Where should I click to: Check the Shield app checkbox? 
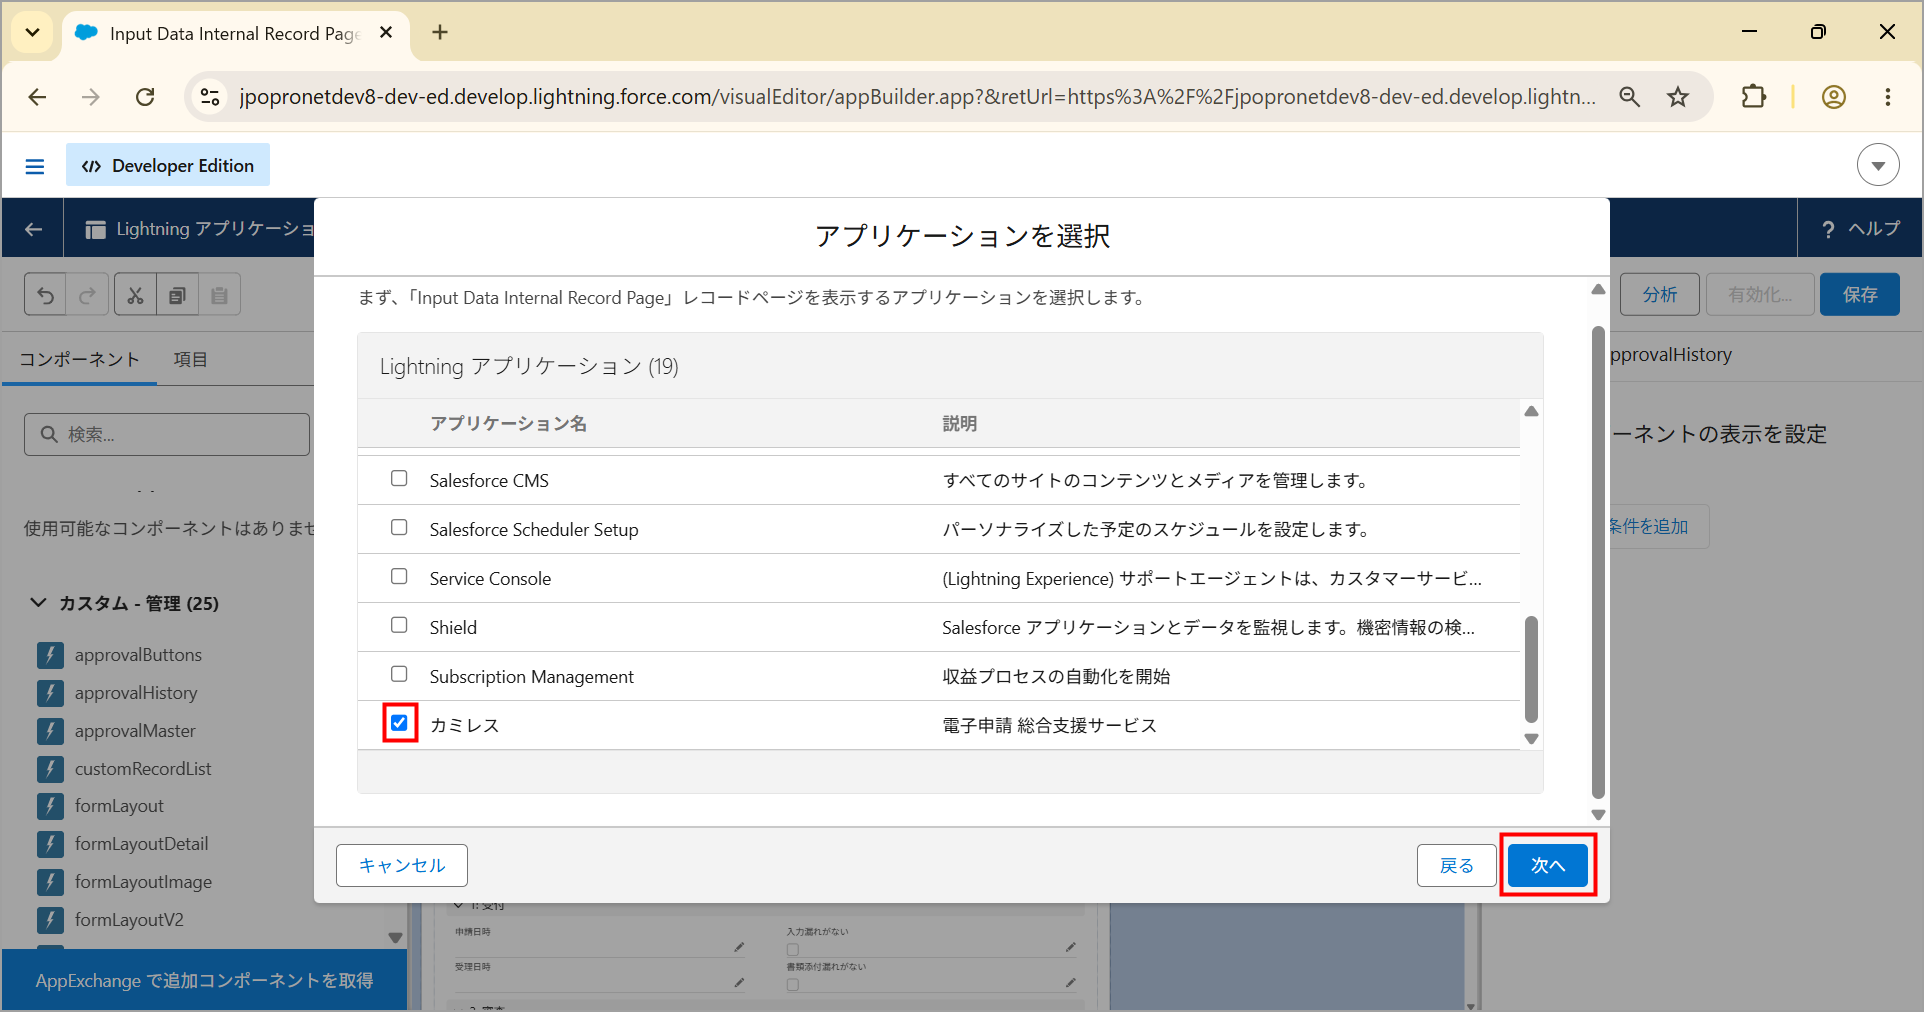(399, 626)
